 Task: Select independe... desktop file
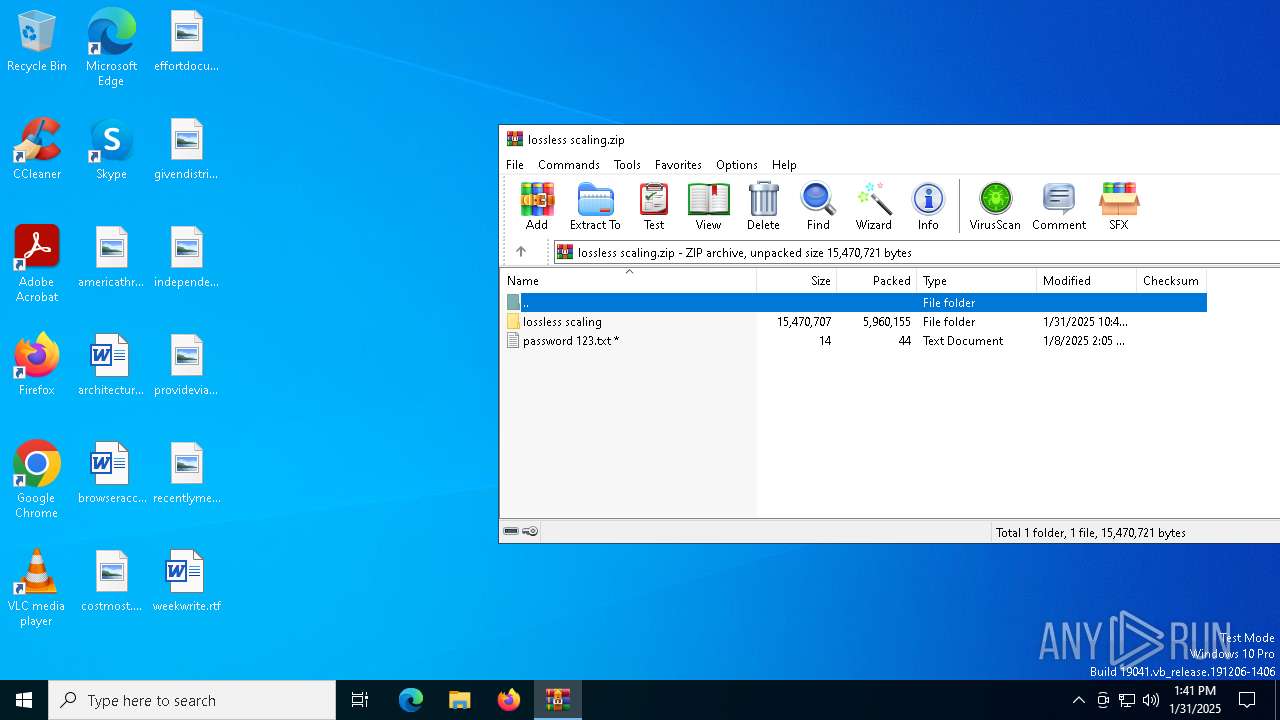186,257
